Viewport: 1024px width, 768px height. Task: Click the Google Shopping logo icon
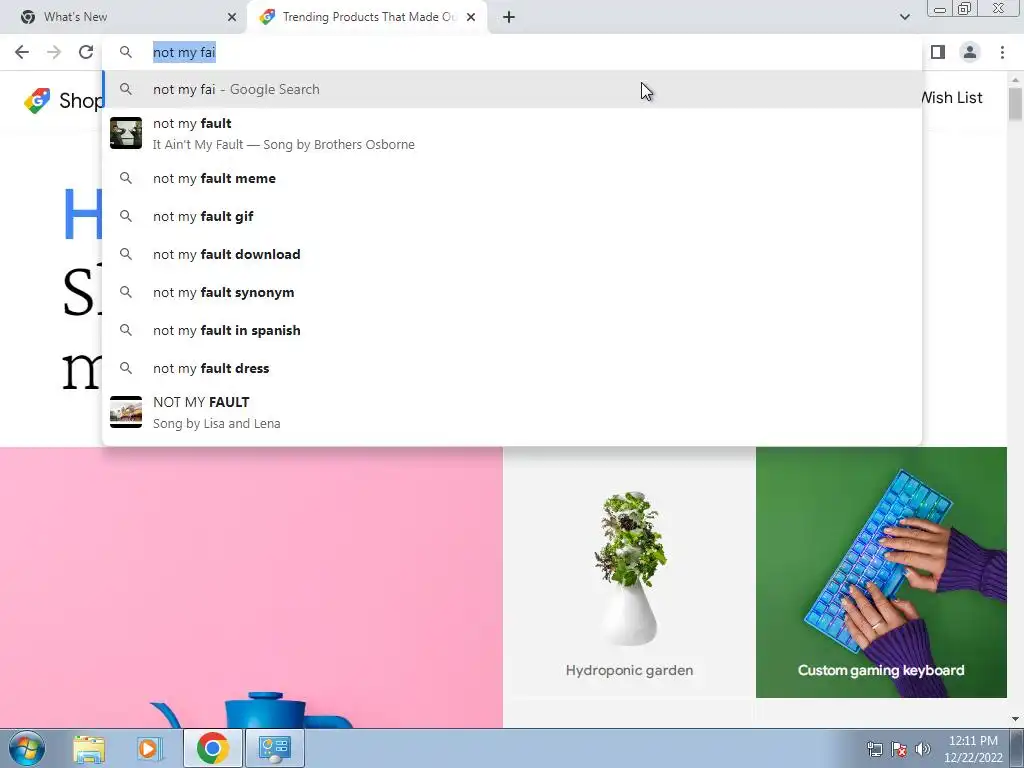[x=37, y=101]
